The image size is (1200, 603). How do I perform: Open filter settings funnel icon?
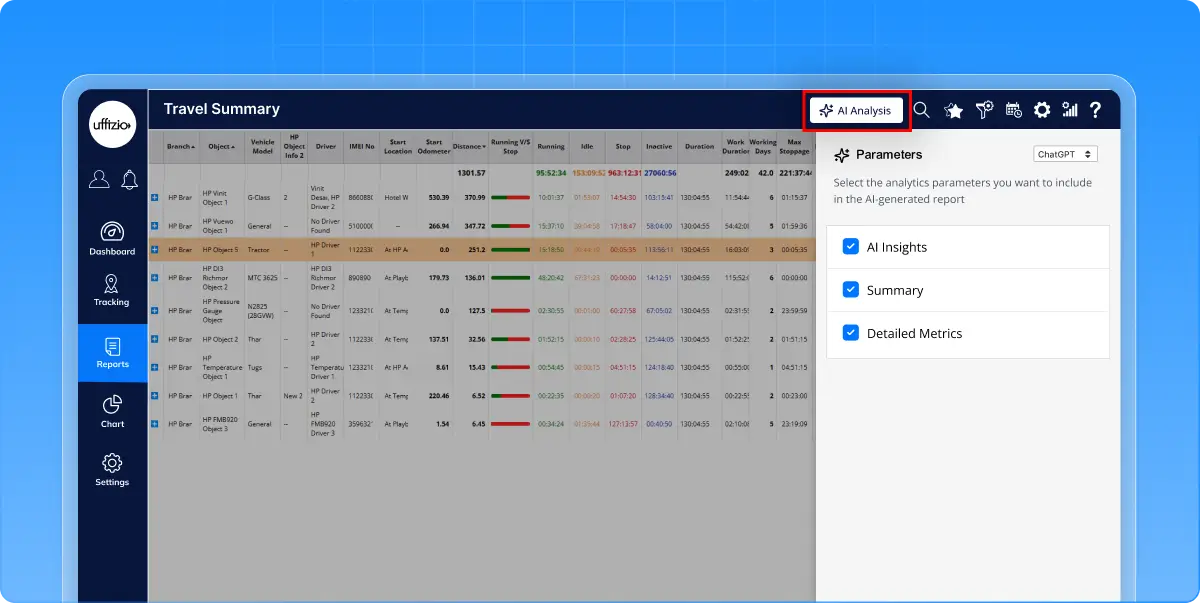point(984,110)
